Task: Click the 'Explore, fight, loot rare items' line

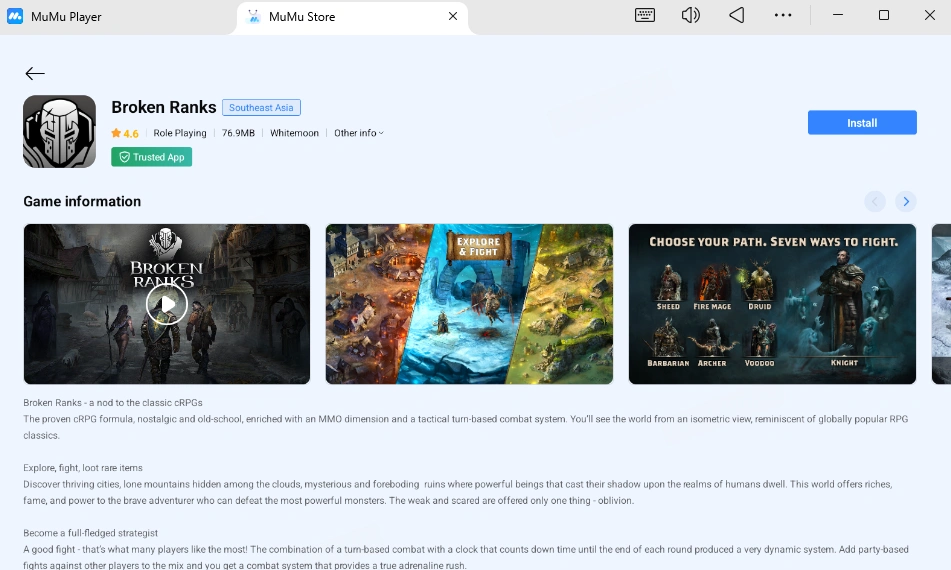Action: pos(83,468)
